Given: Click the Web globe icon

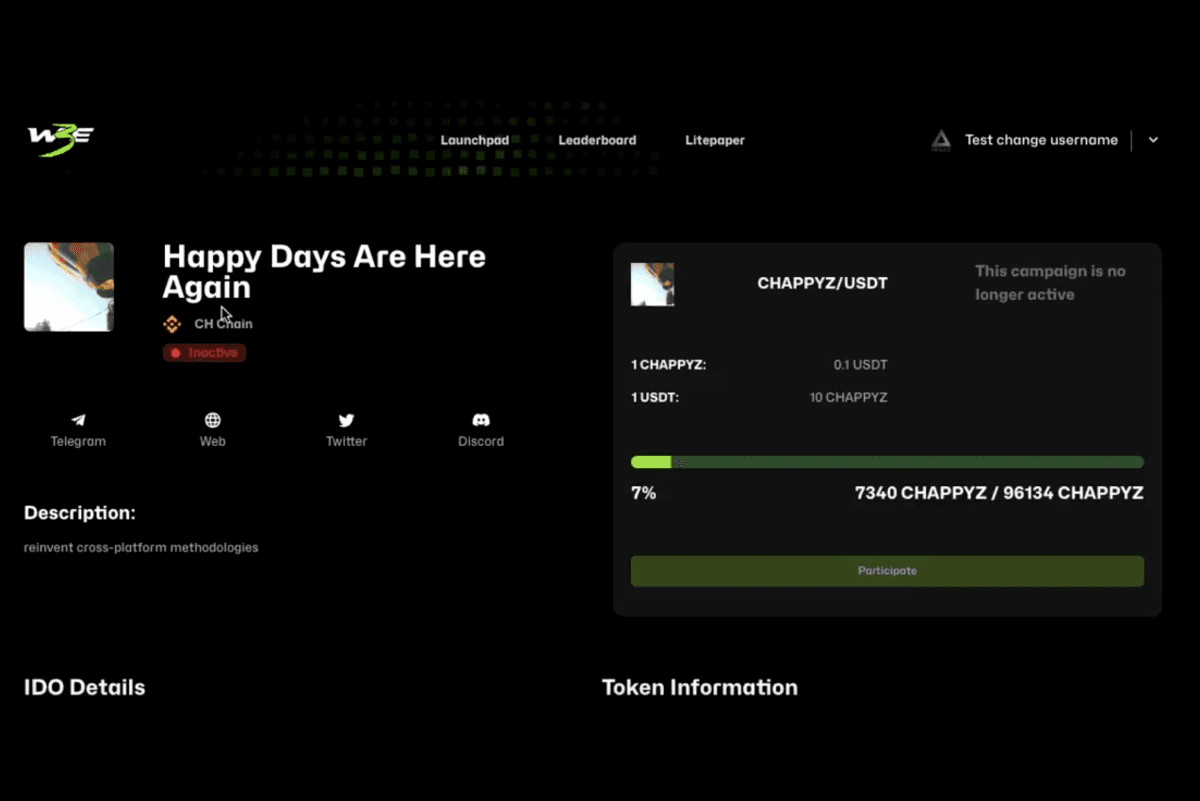Looking at the screenshot, I should tap(212, 420).
